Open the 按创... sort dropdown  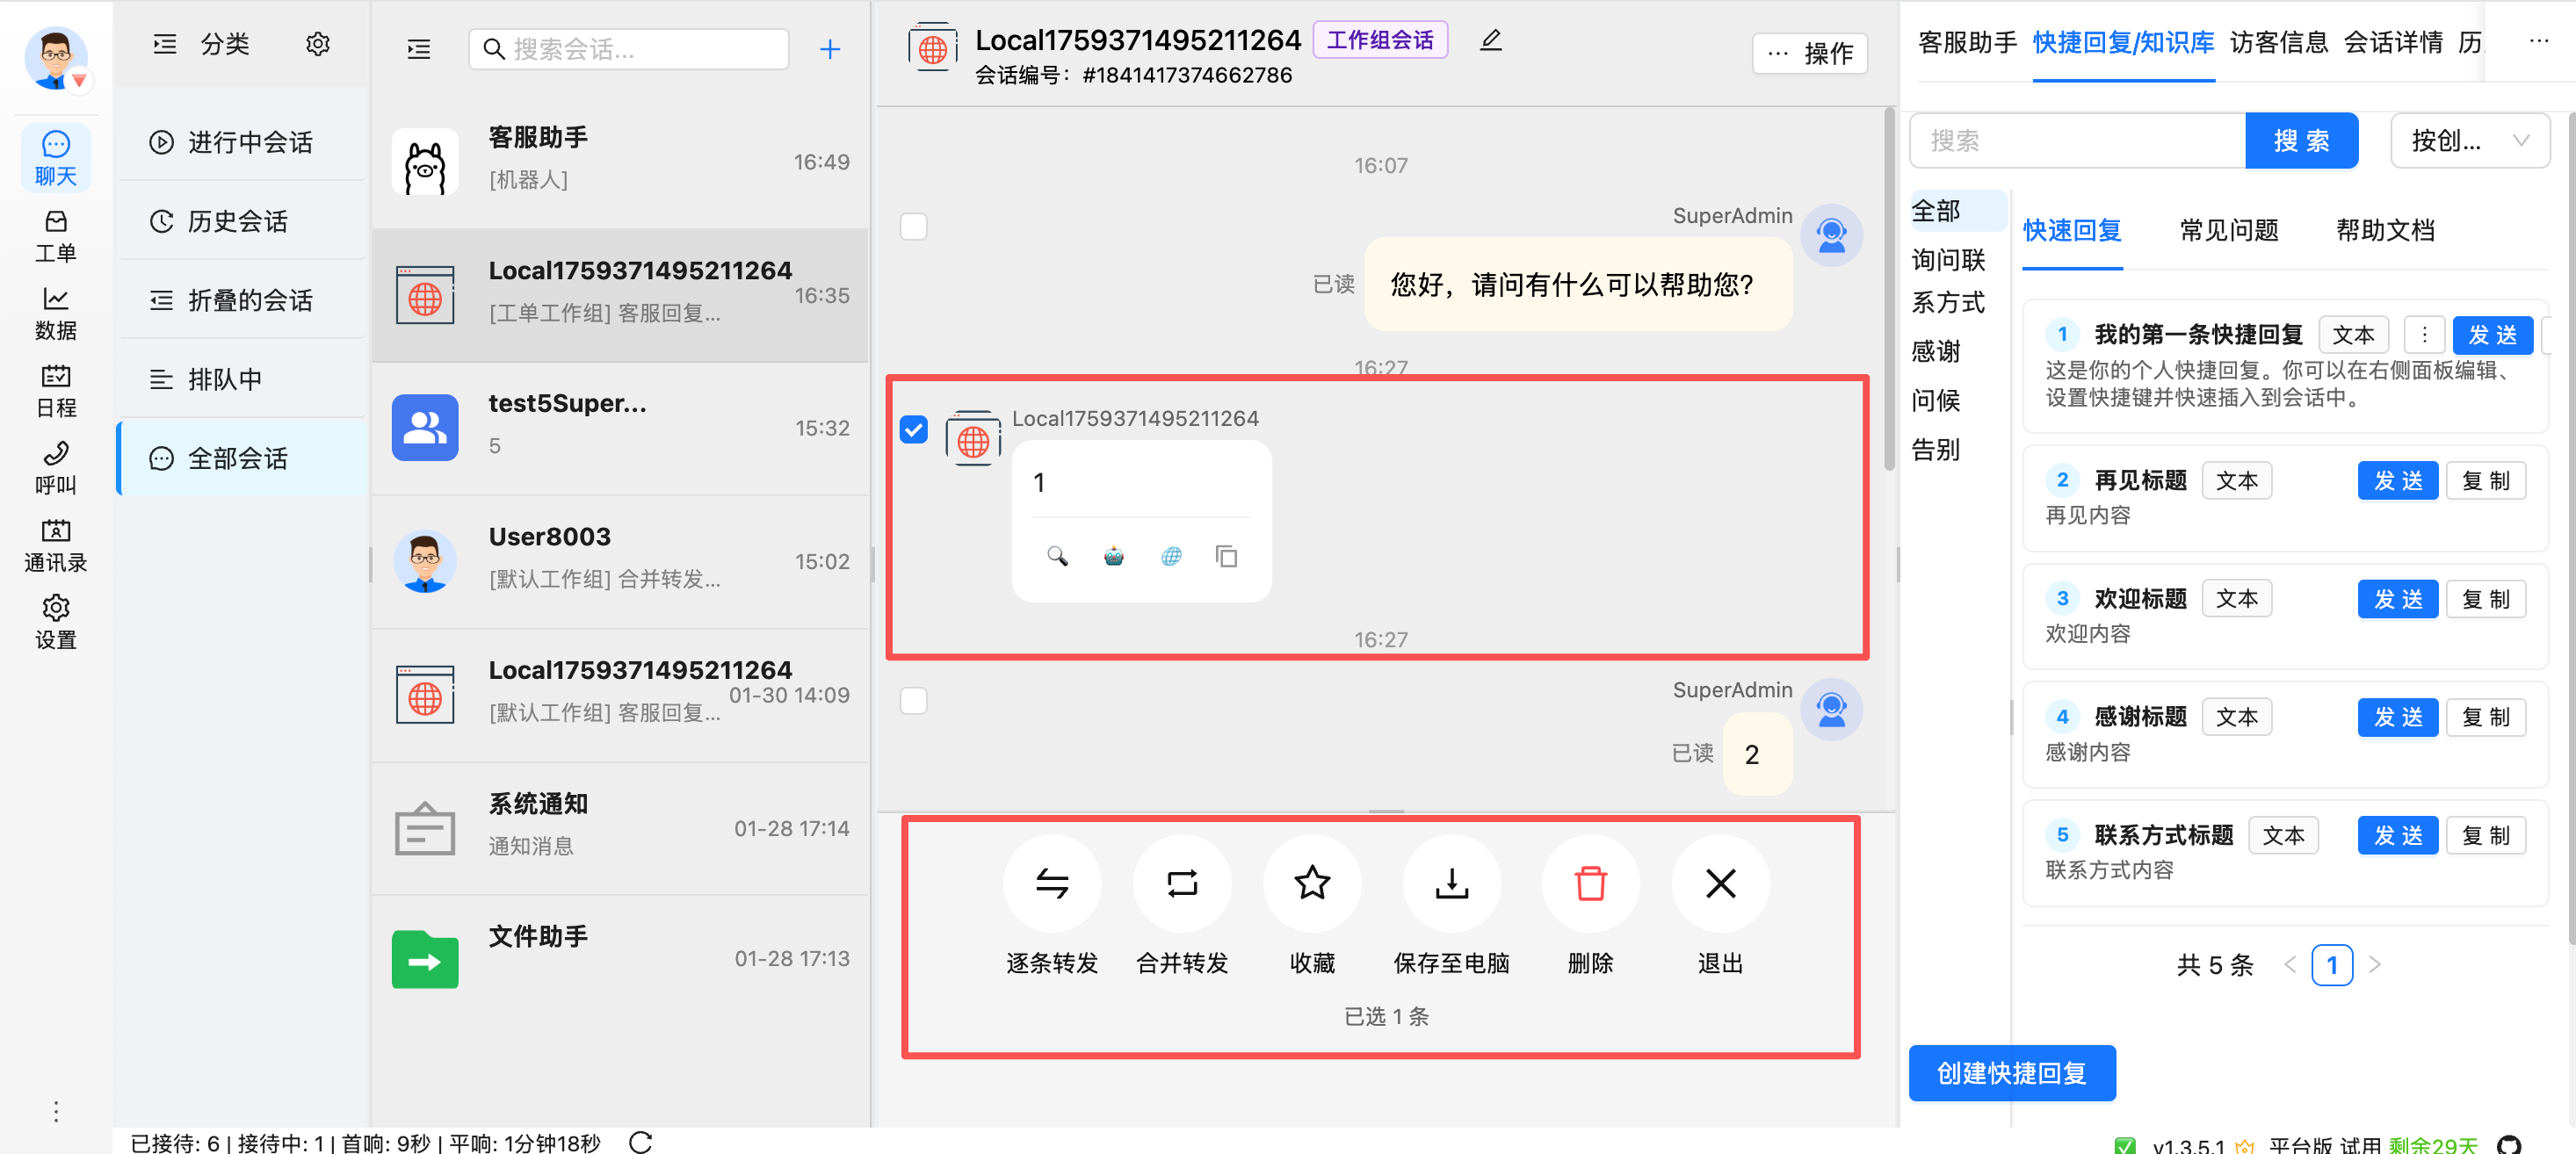(x=2468, y=141)
